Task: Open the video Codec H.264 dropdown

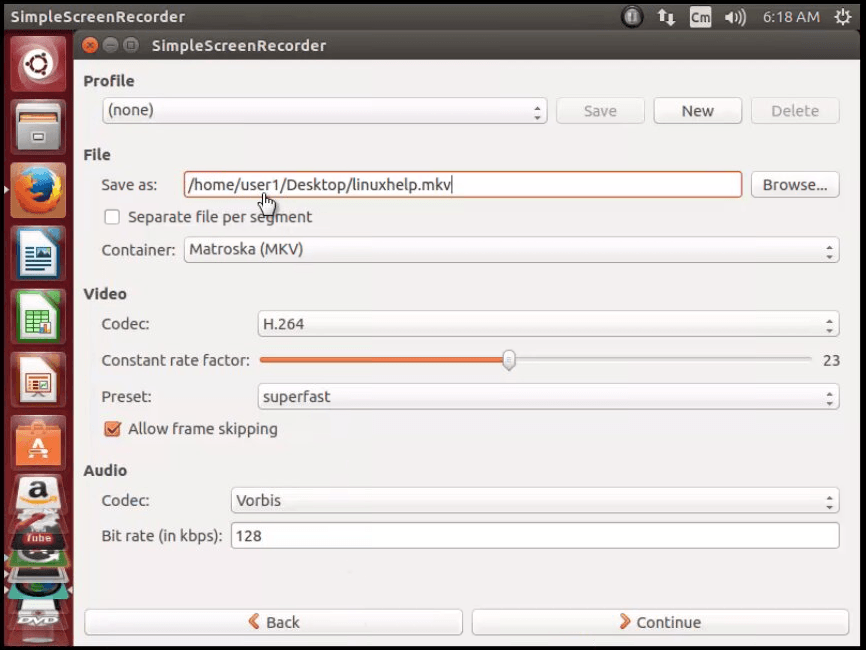Action: 548,324
